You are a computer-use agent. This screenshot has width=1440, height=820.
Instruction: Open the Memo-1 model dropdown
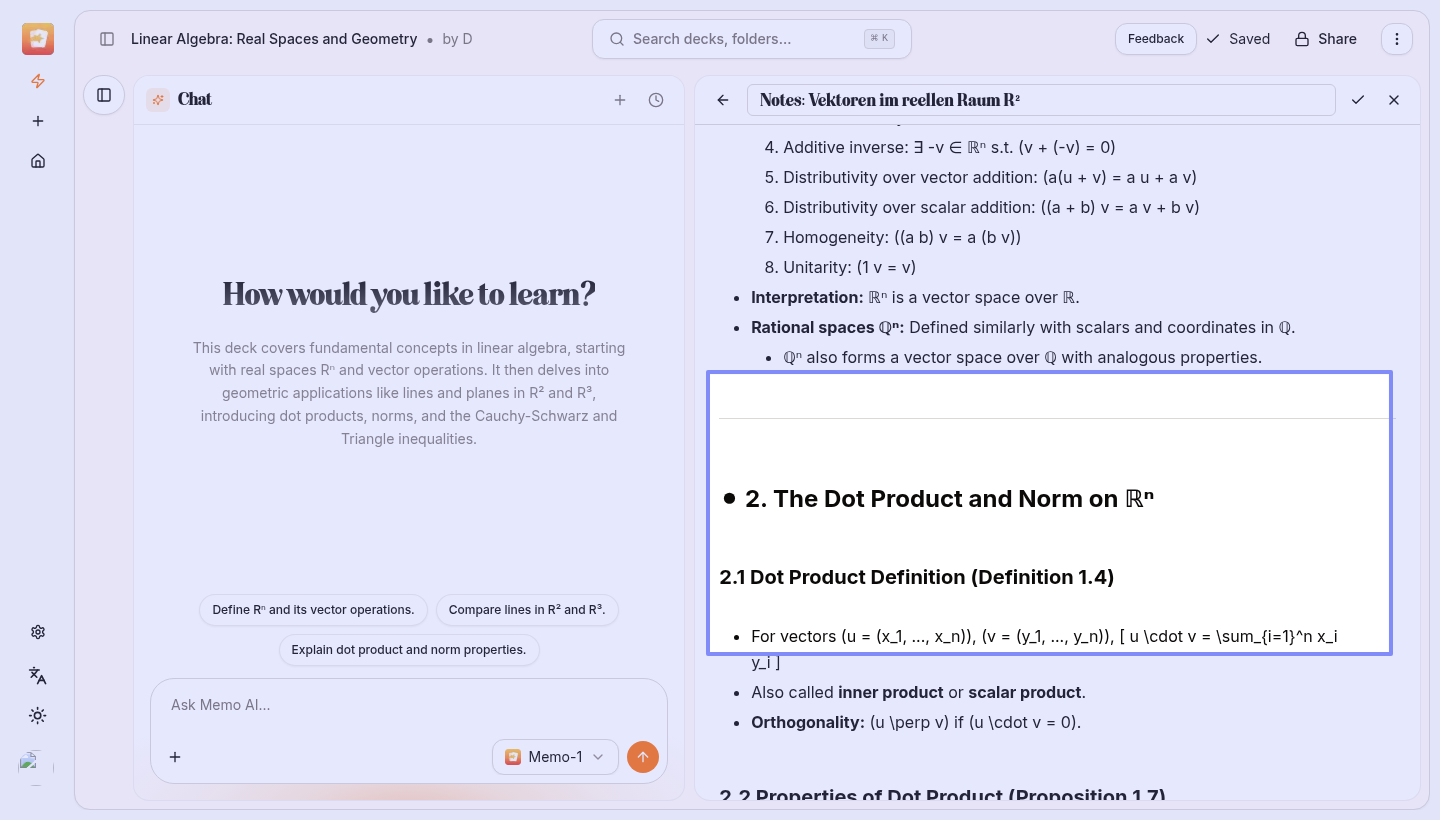555,757
